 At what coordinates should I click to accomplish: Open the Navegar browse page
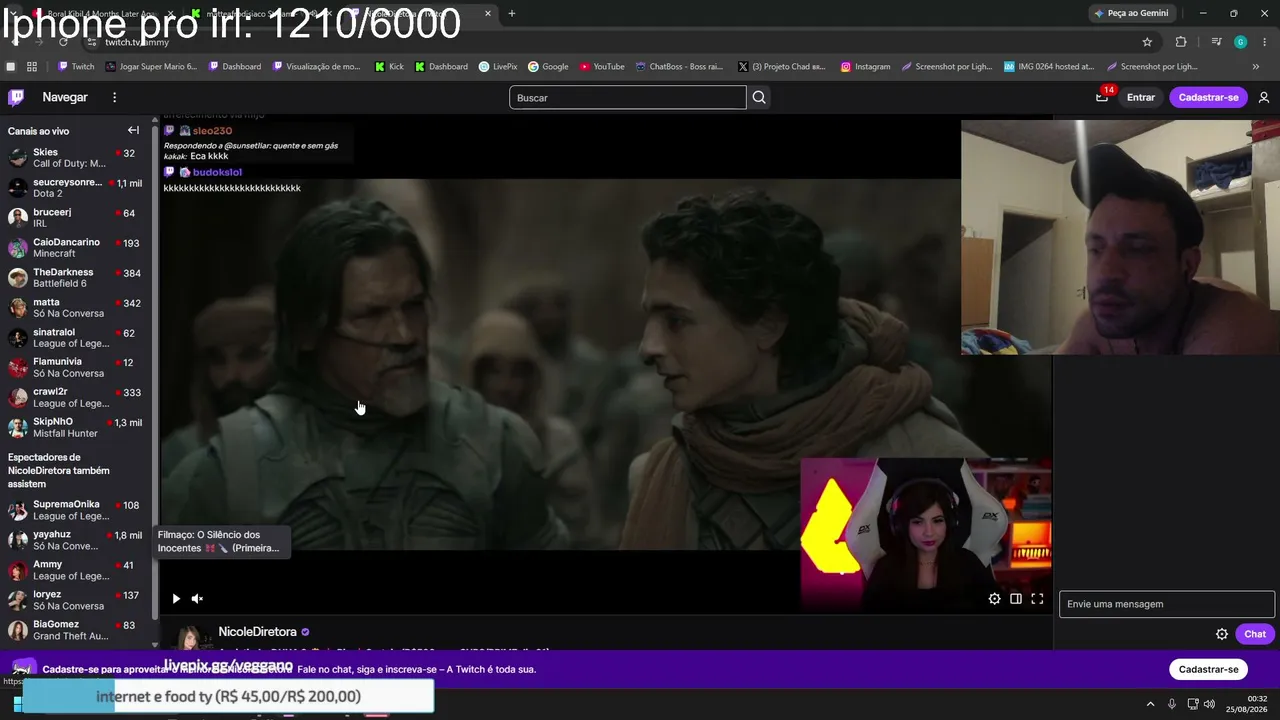click(65, 97)
